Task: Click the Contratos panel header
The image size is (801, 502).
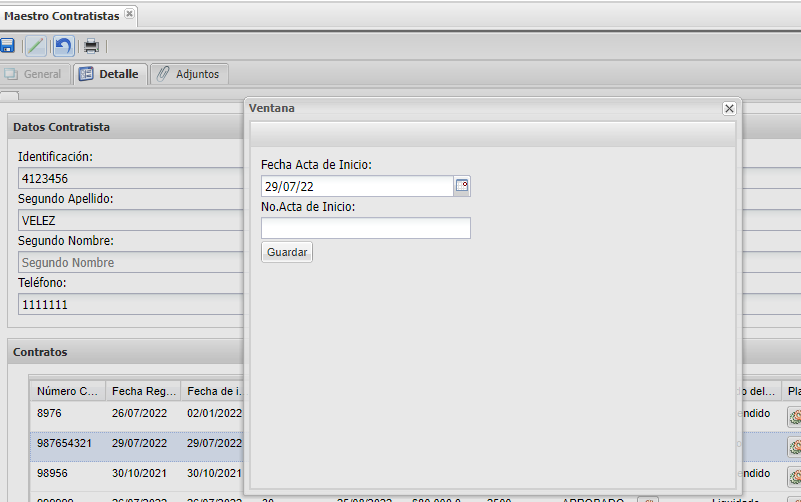Action: click(126, 352)
